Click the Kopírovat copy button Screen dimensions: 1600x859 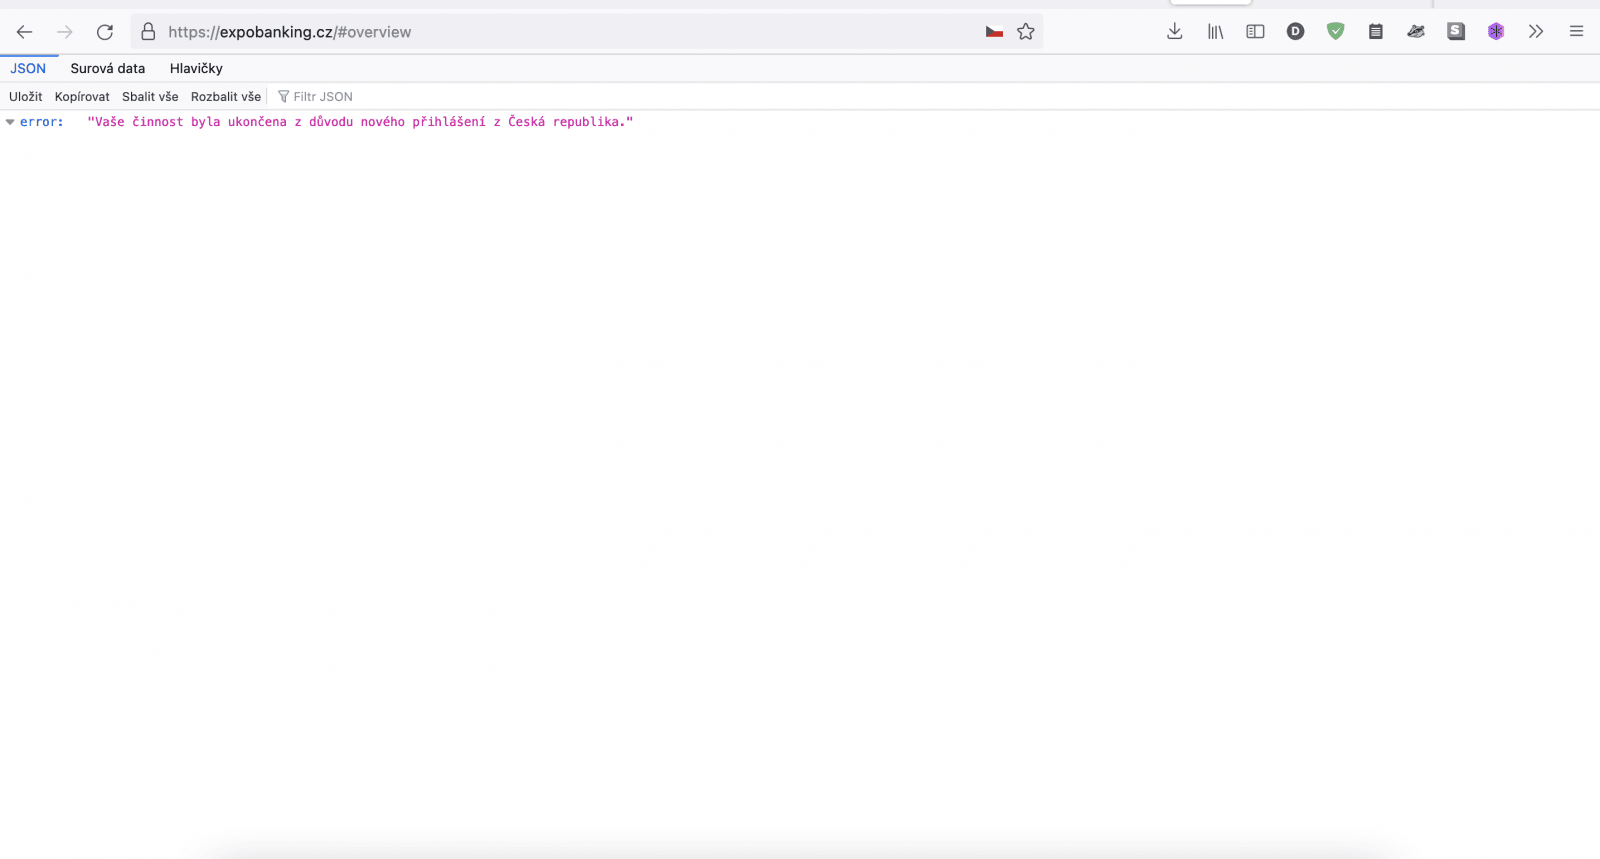pos(82,97)
